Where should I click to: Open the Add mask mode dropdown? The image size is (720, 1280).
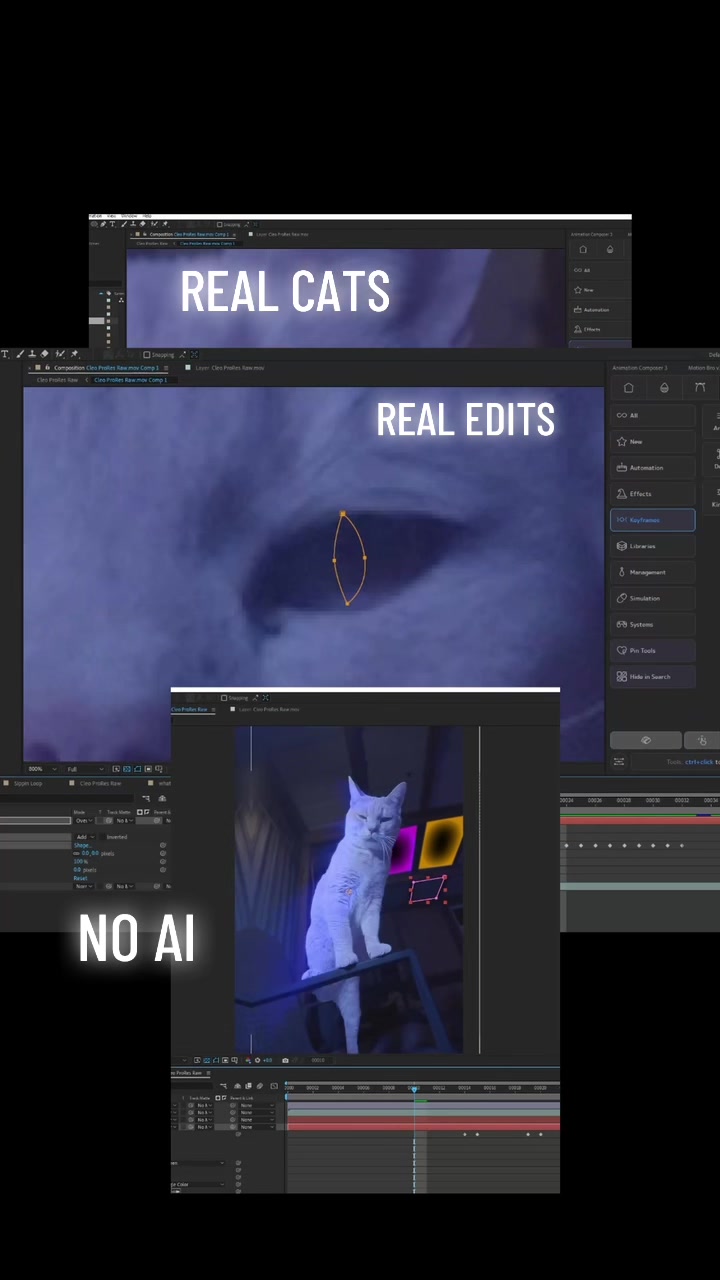[x=85, y=837]
